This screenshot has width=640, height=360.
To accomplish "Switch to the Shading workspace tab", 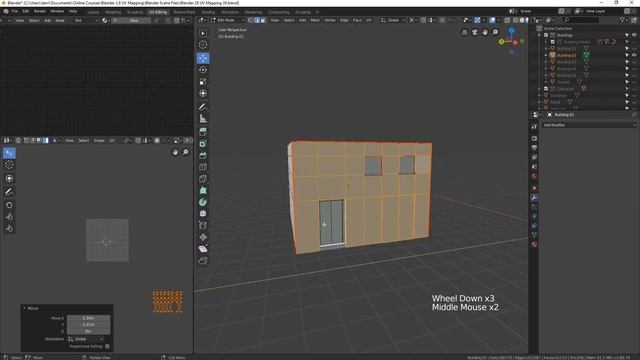I will pos(208,12).
